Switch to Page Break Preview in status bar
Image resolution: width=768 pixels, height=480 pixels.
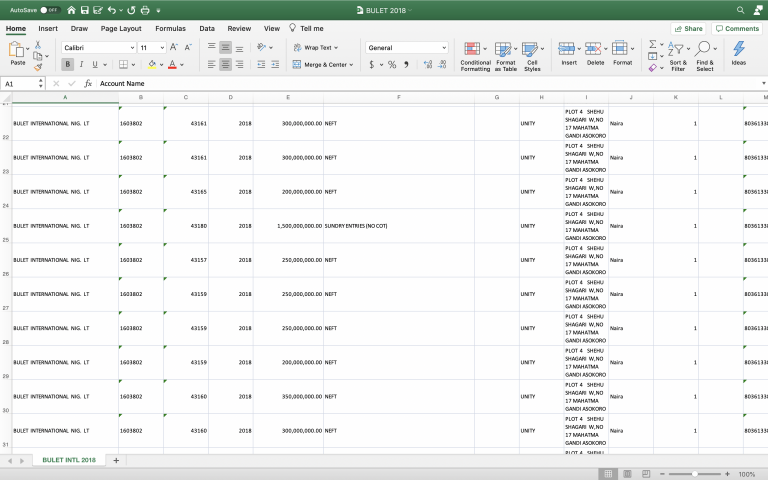(x=646, y=474)
